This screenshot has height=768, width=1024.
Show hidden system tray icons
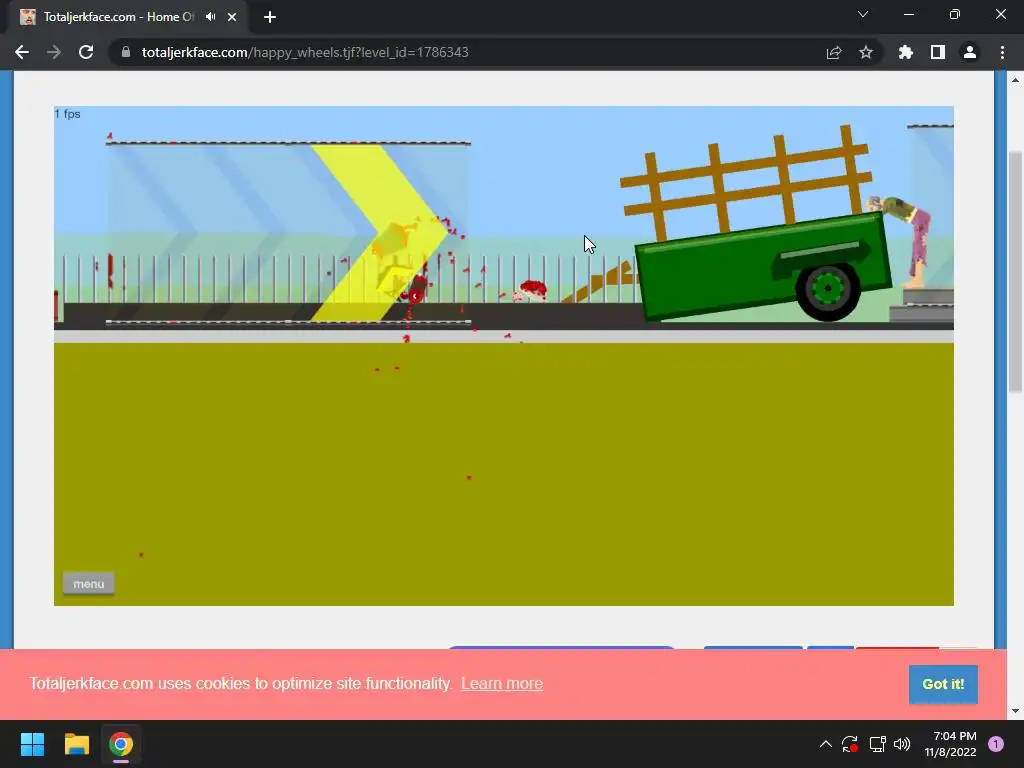point(825,744)
